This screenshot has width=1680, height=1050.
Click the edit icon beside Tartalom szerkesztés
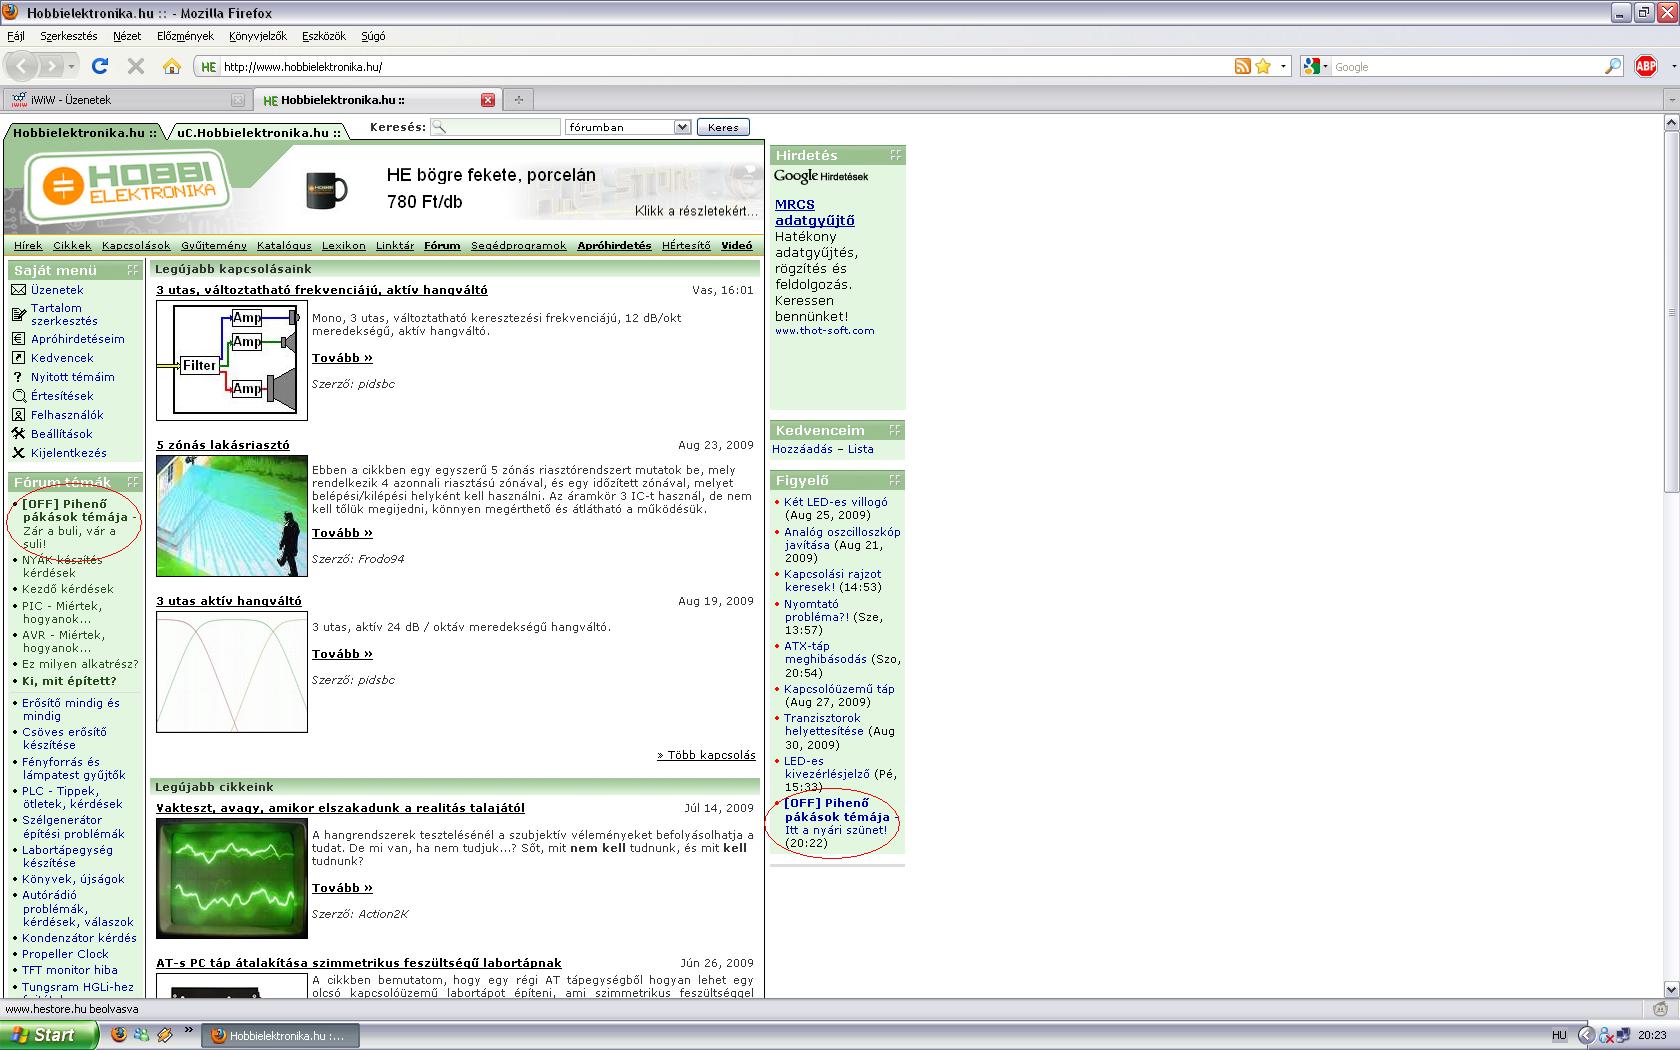(18, 314)
